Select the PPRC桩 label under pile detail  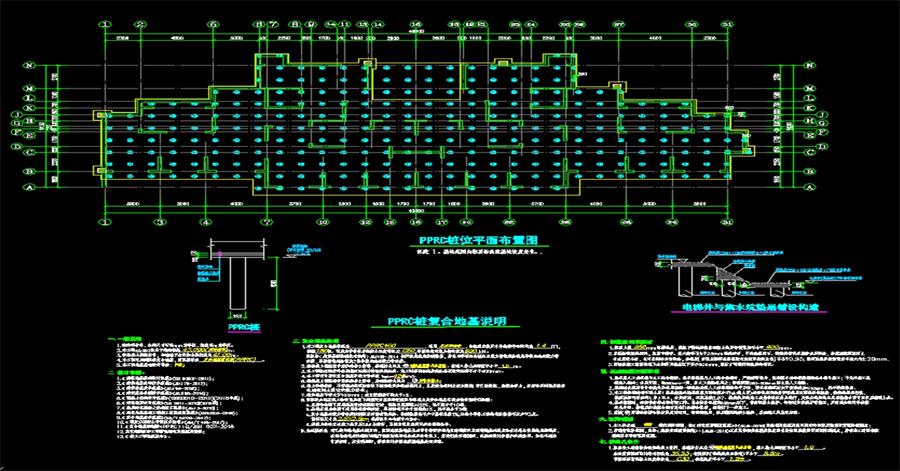[x=240, y=326]
